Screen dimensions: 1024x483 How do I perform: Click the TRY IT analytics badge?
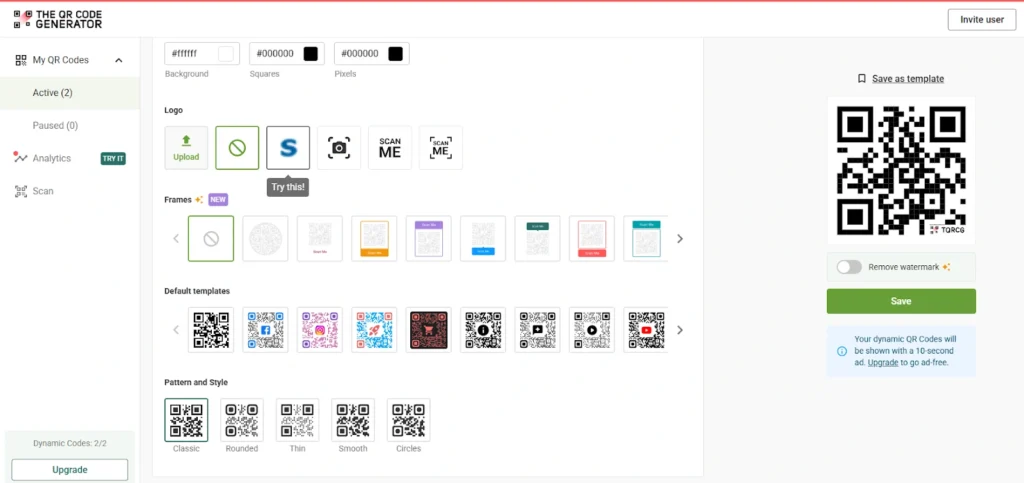113,159
